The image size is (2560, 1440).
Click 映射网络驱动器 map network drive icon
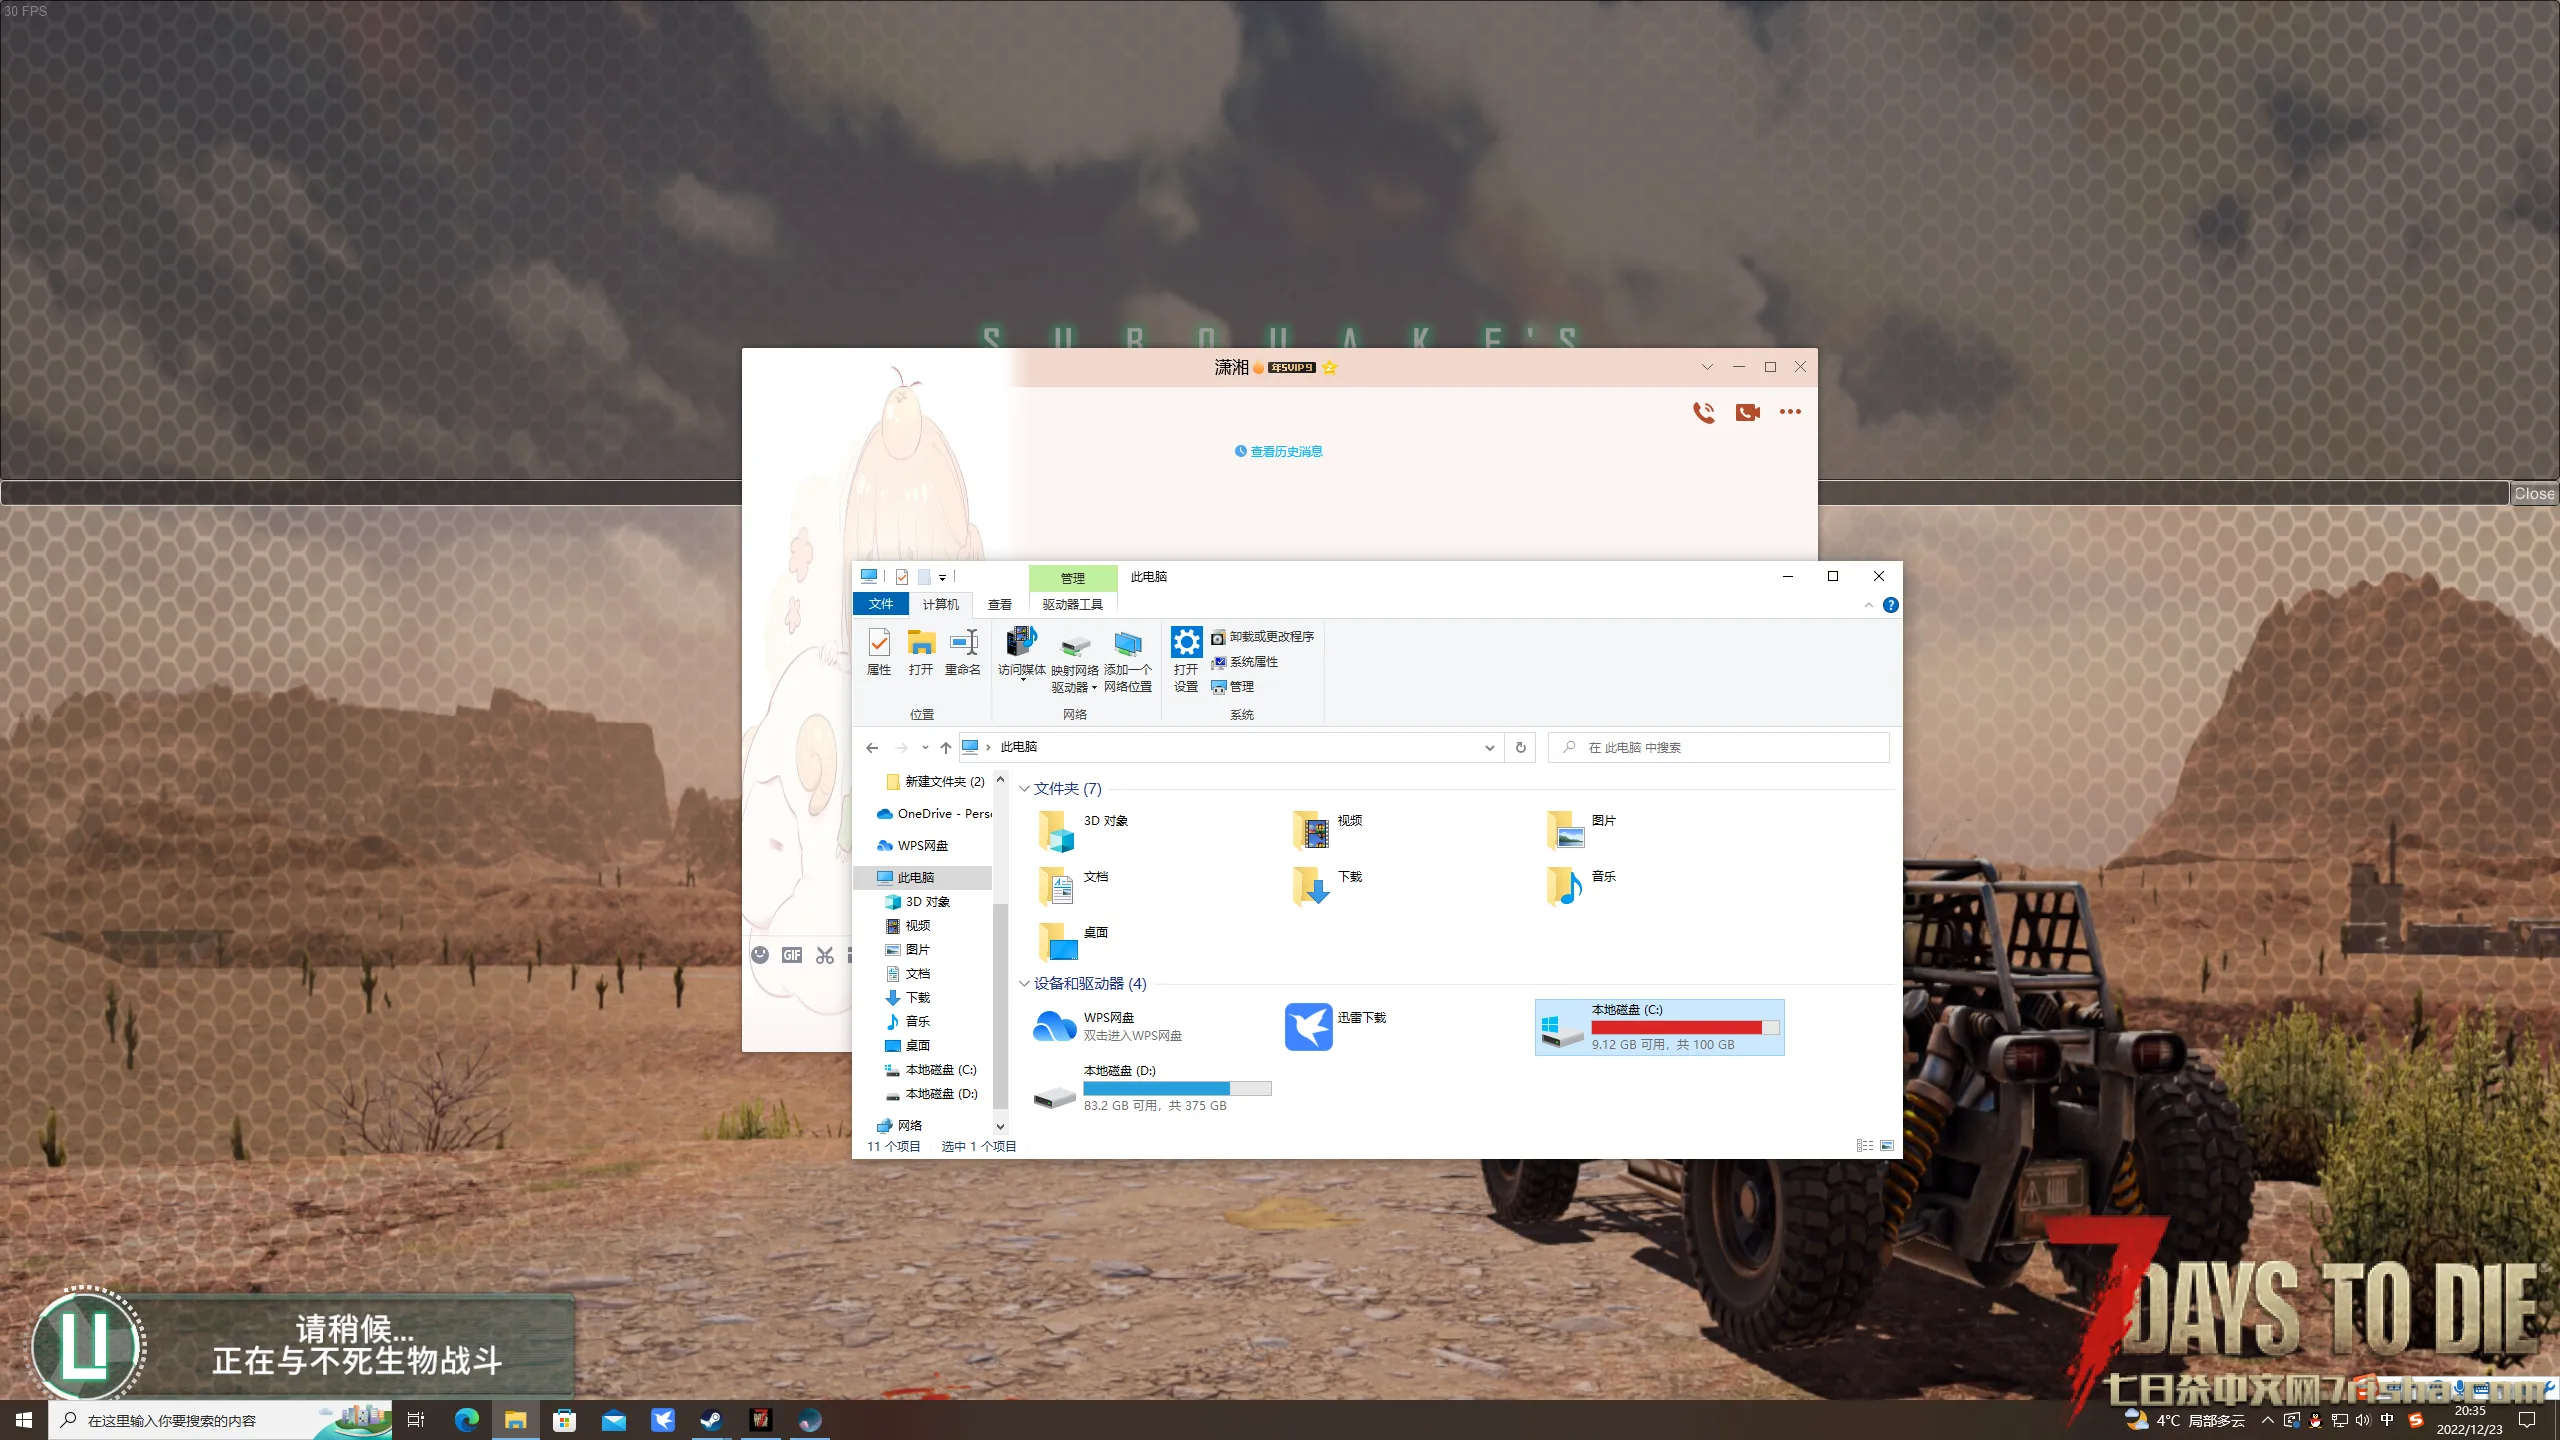pyautogui.click(x=1075, y=661)
